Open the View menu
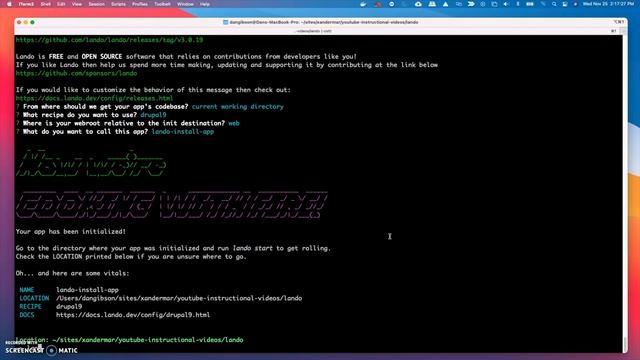 pyautogui.click(x=77, y=4)
